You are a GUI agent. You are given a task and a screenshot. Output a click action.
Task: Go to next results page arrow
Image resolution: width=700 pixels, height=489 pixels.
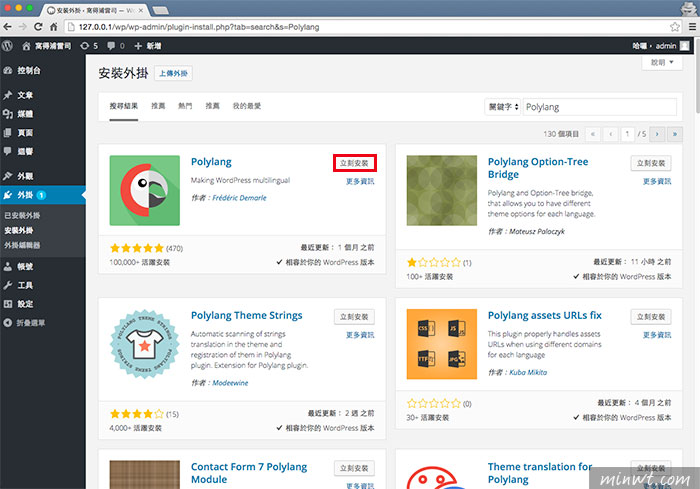click(657, 134)
